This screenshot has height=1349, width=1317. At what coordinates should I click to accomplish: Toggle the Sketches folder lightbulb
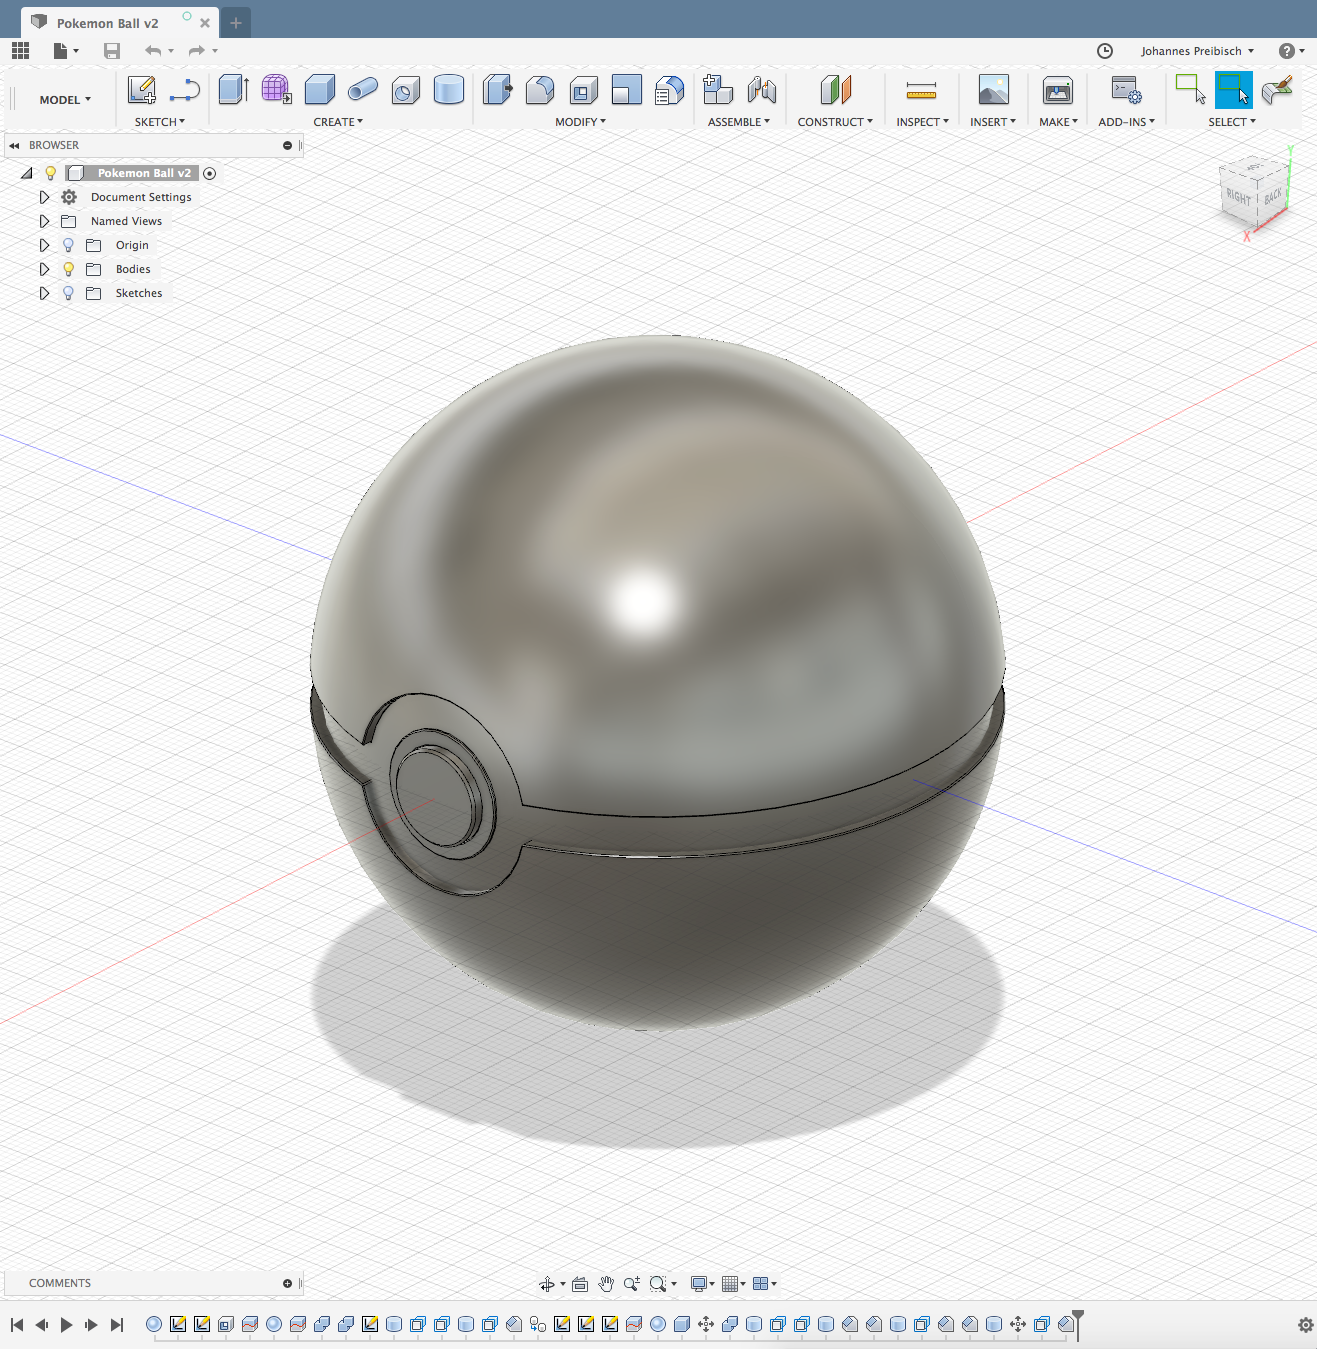coord(68,293)
